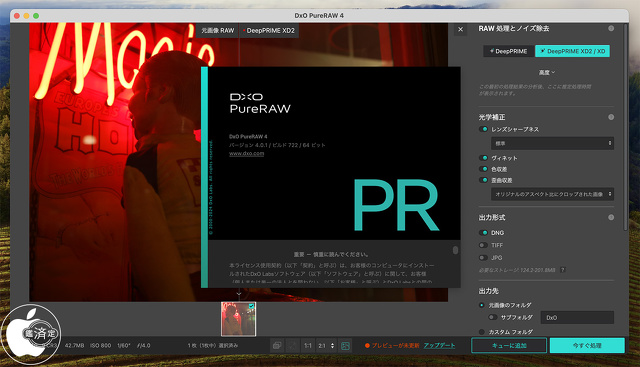Click the アップデート preview update link

click(439, 345)
